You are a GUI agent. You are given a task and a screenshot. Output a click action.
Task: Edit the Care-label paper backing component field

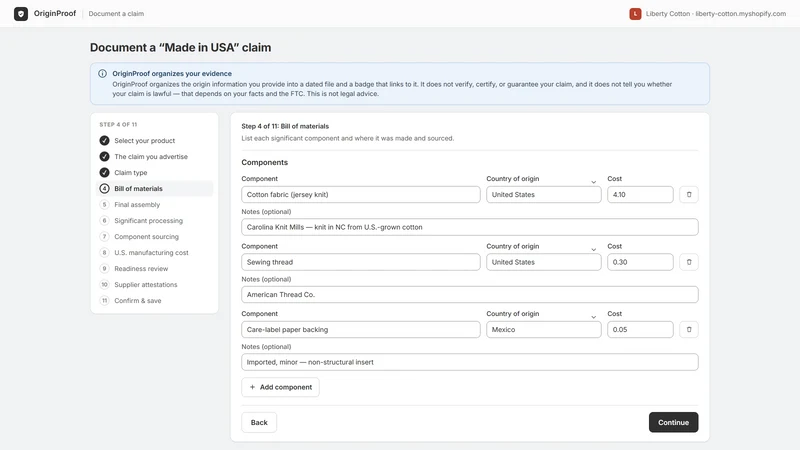coord(361,330)
